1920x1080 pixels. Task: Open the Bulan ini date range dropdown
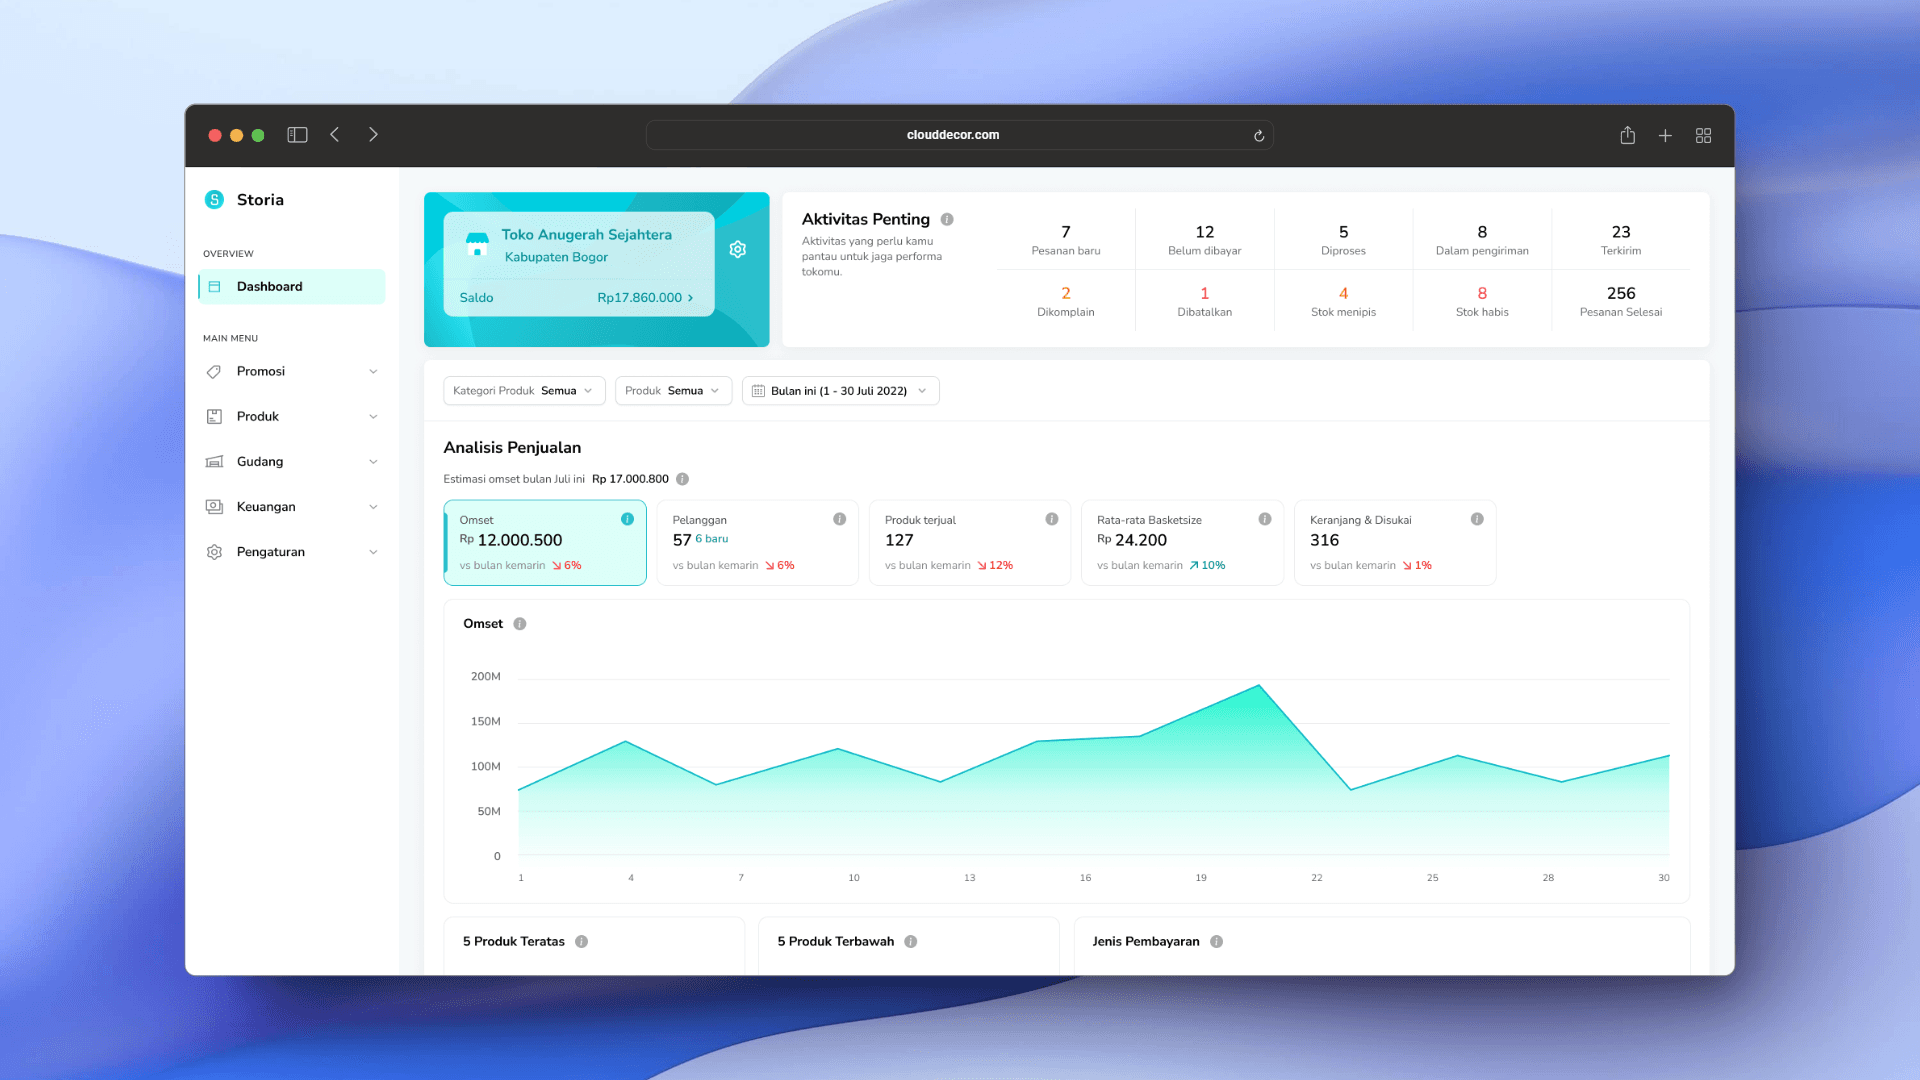click(x=840, y=391)
